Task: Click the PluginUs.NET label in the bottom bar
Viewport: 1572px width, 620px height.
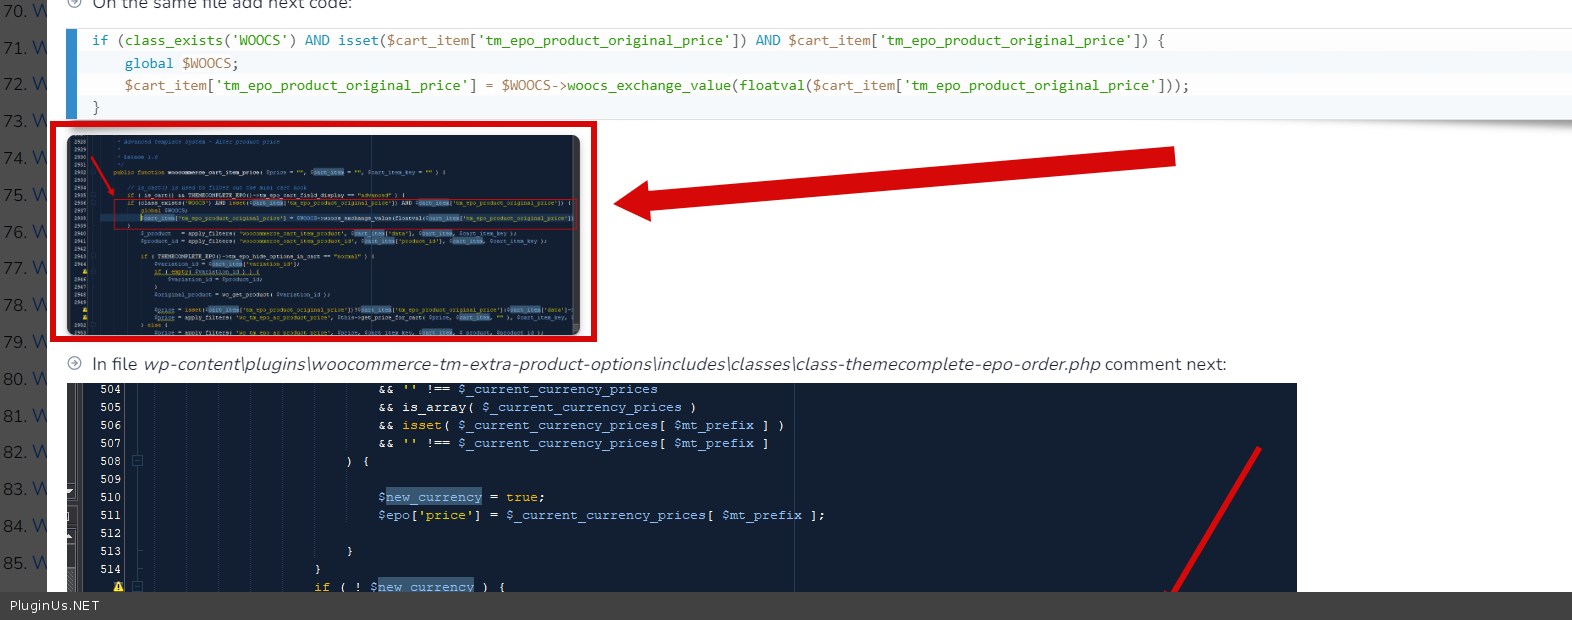Action: [x=55, y=606]
